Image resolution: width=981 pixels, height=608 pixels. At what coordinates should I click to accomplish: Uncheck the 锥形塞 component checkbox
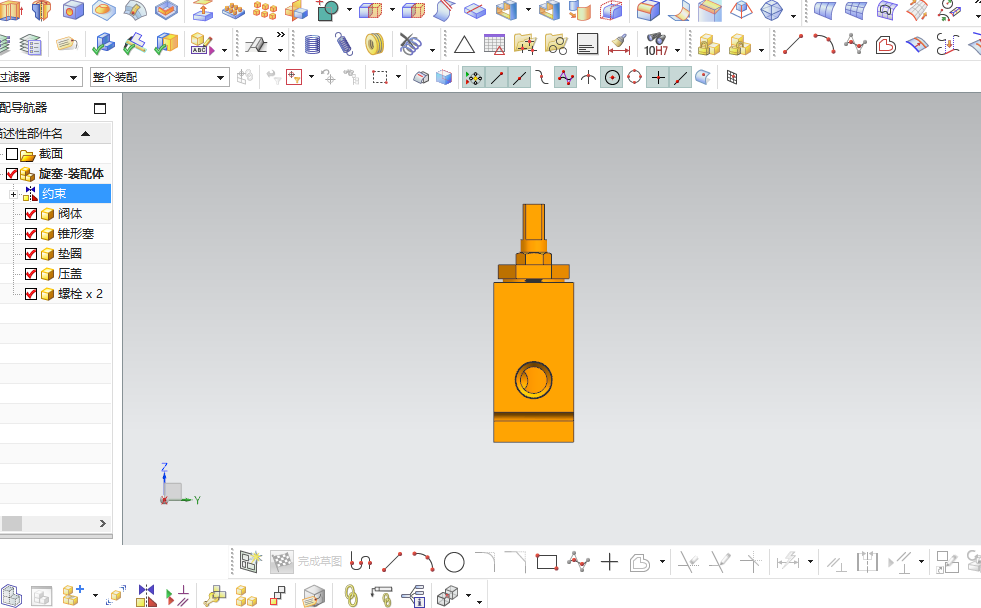pos(31,234)
